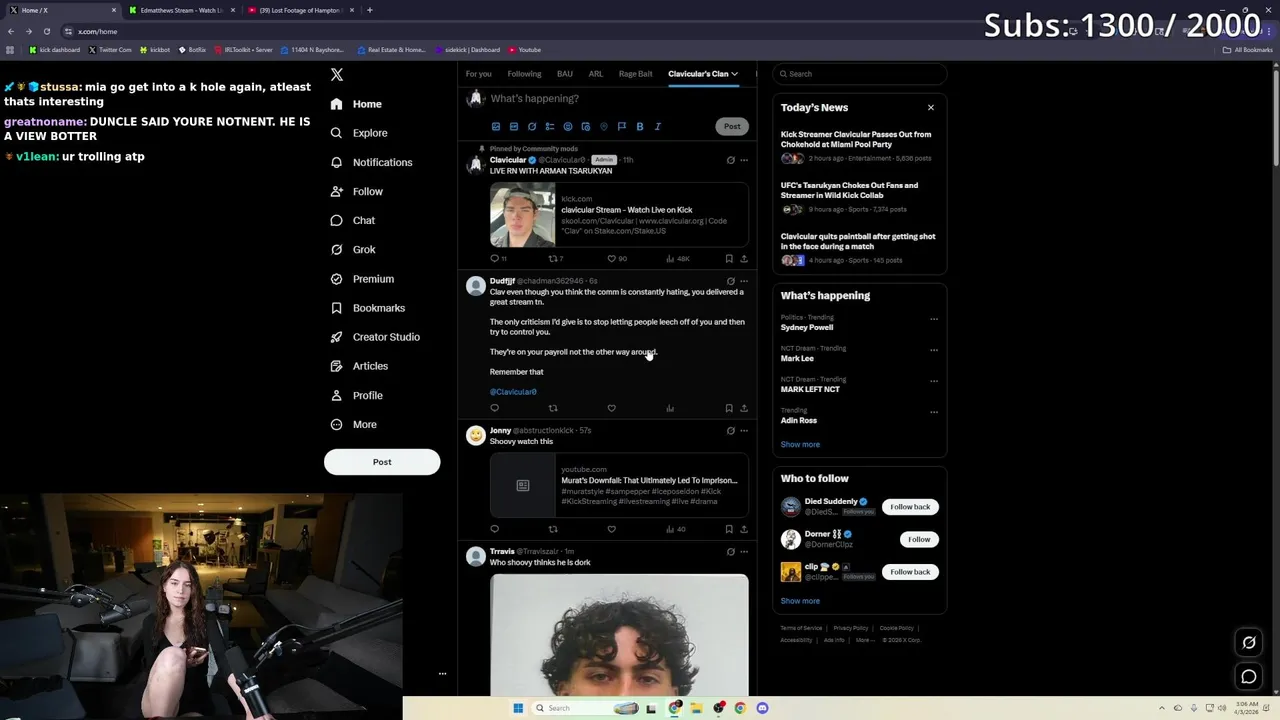The width and height of the screenshot is (1280, 720).
Task: Follow back the clip account
Action: tap(910, 572)
